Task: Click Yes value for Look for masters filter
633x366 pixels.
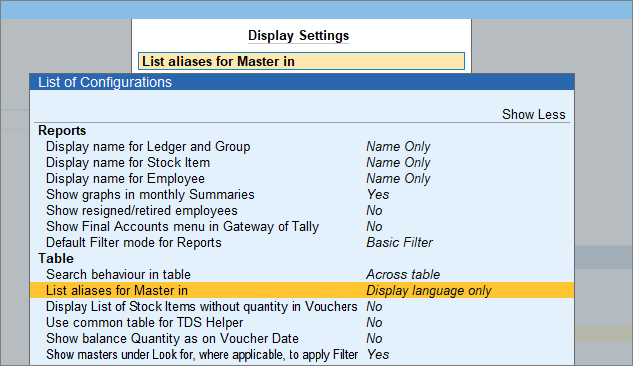Action: [378, 355]
